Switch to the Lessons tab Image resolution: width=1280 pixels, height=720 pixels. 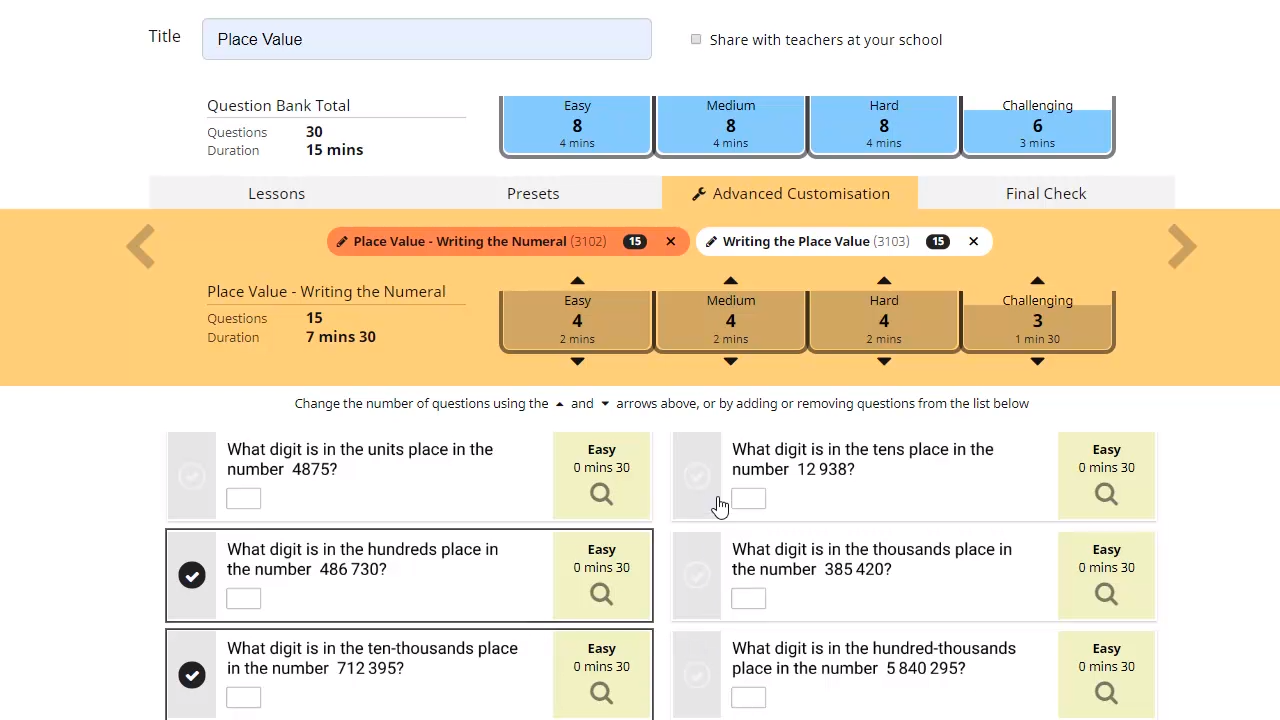(x=276, y=194)
